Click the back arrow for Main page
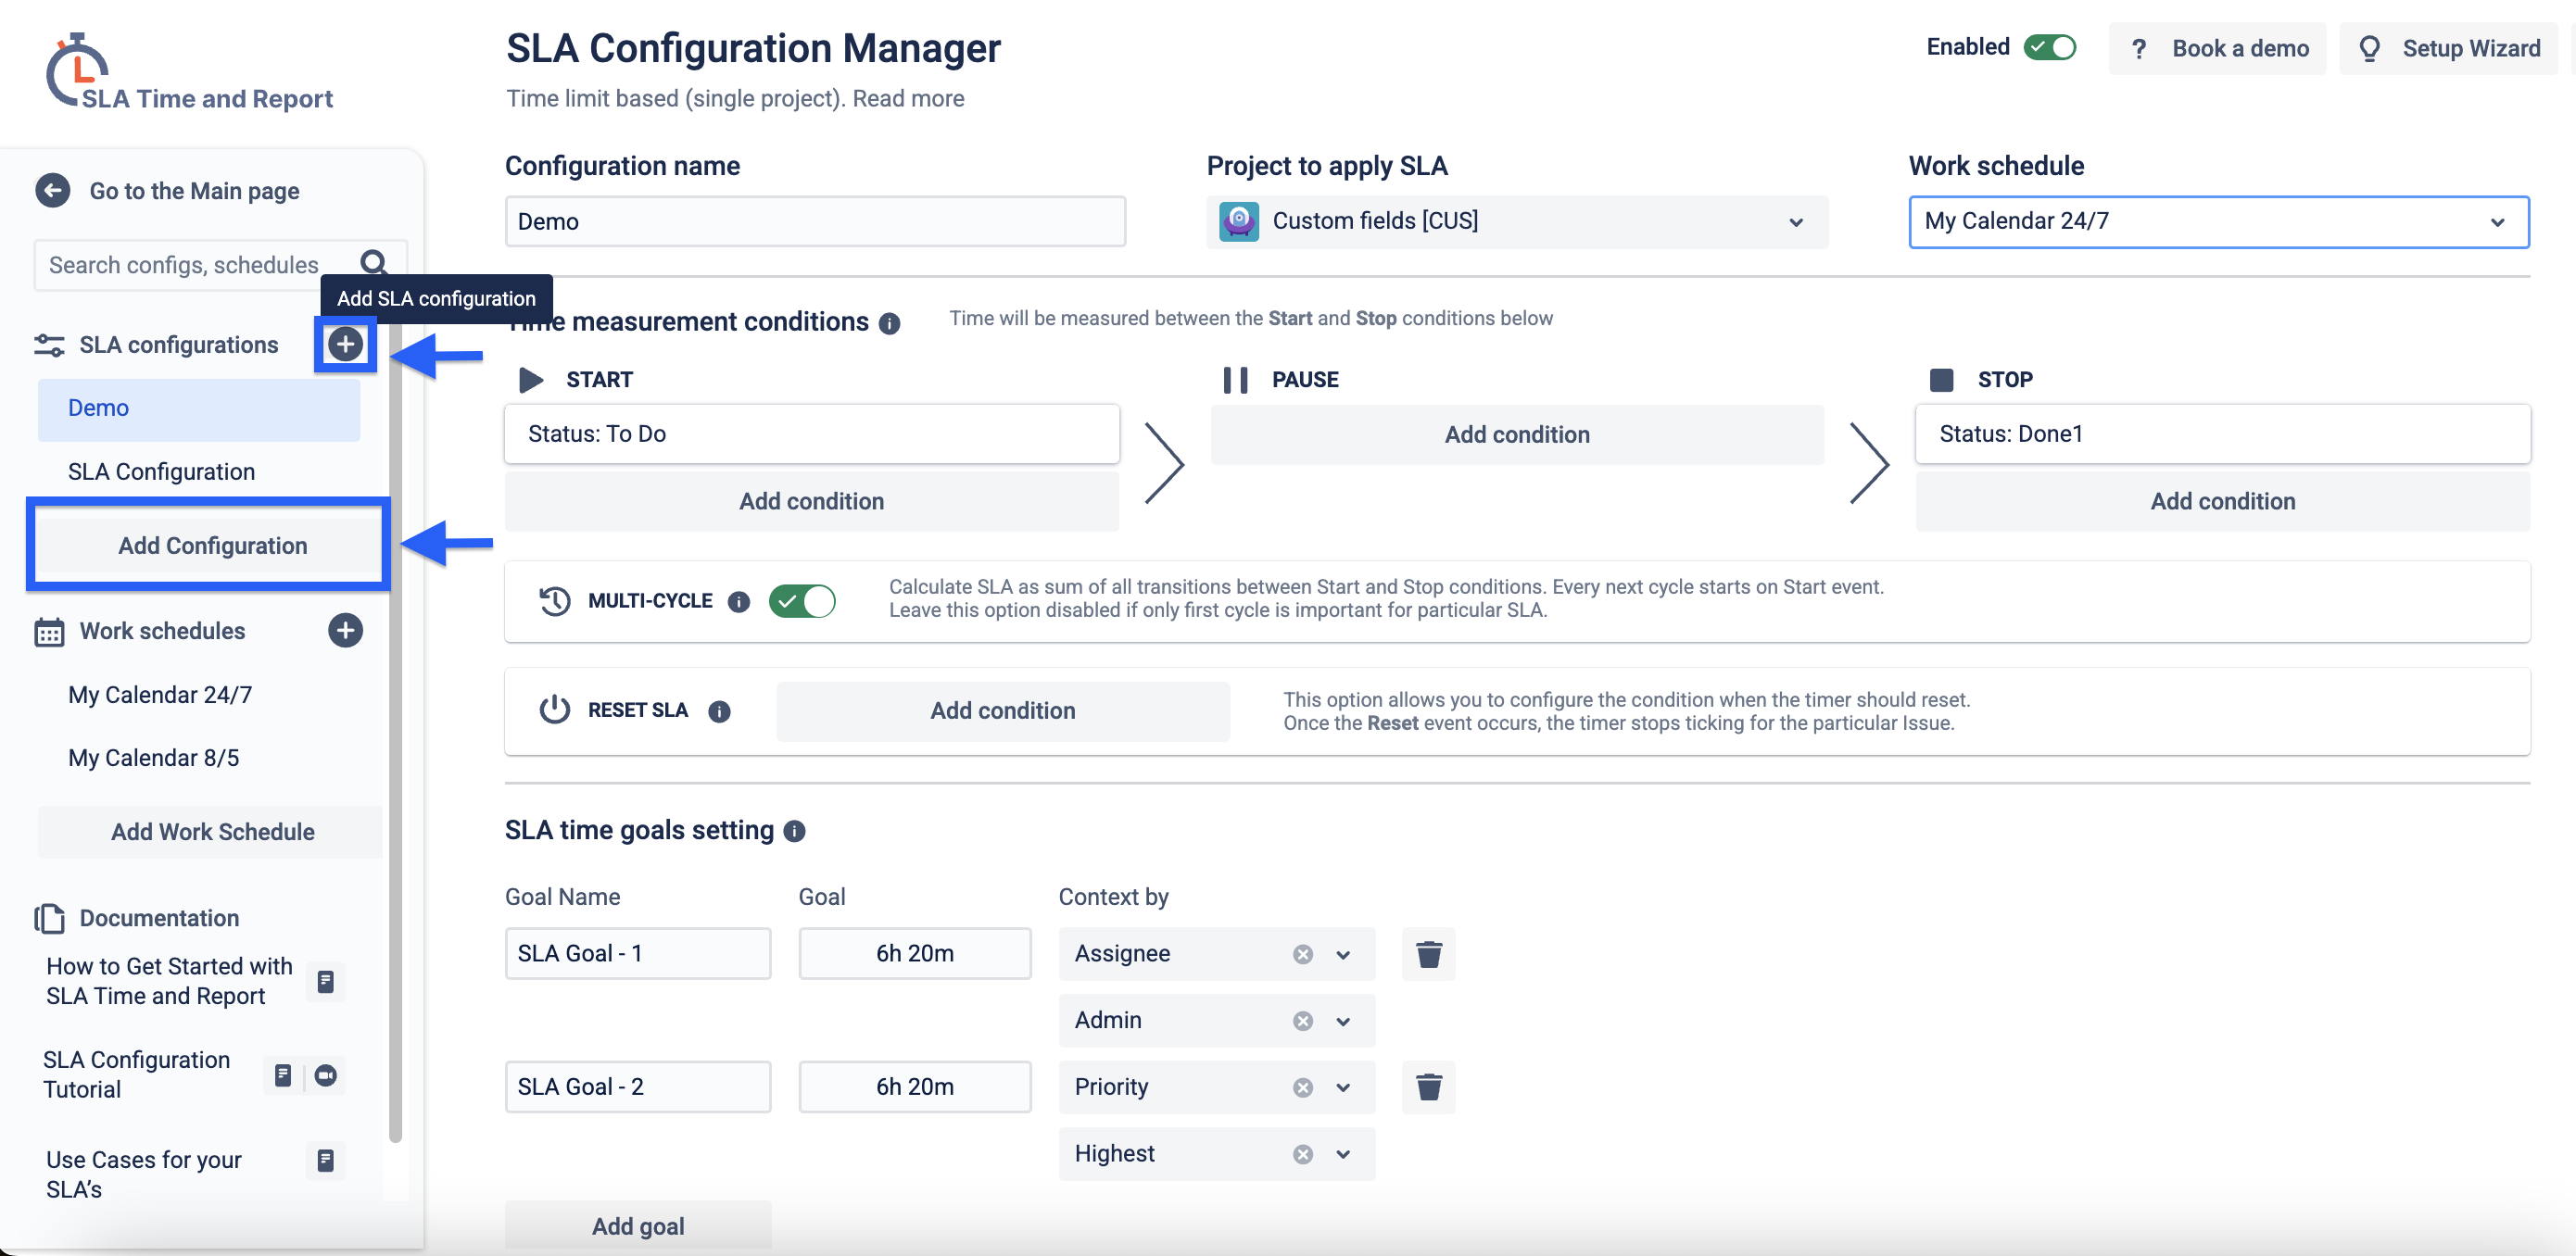Viewport: 2576px width, 1256px height. pos(52,190)
